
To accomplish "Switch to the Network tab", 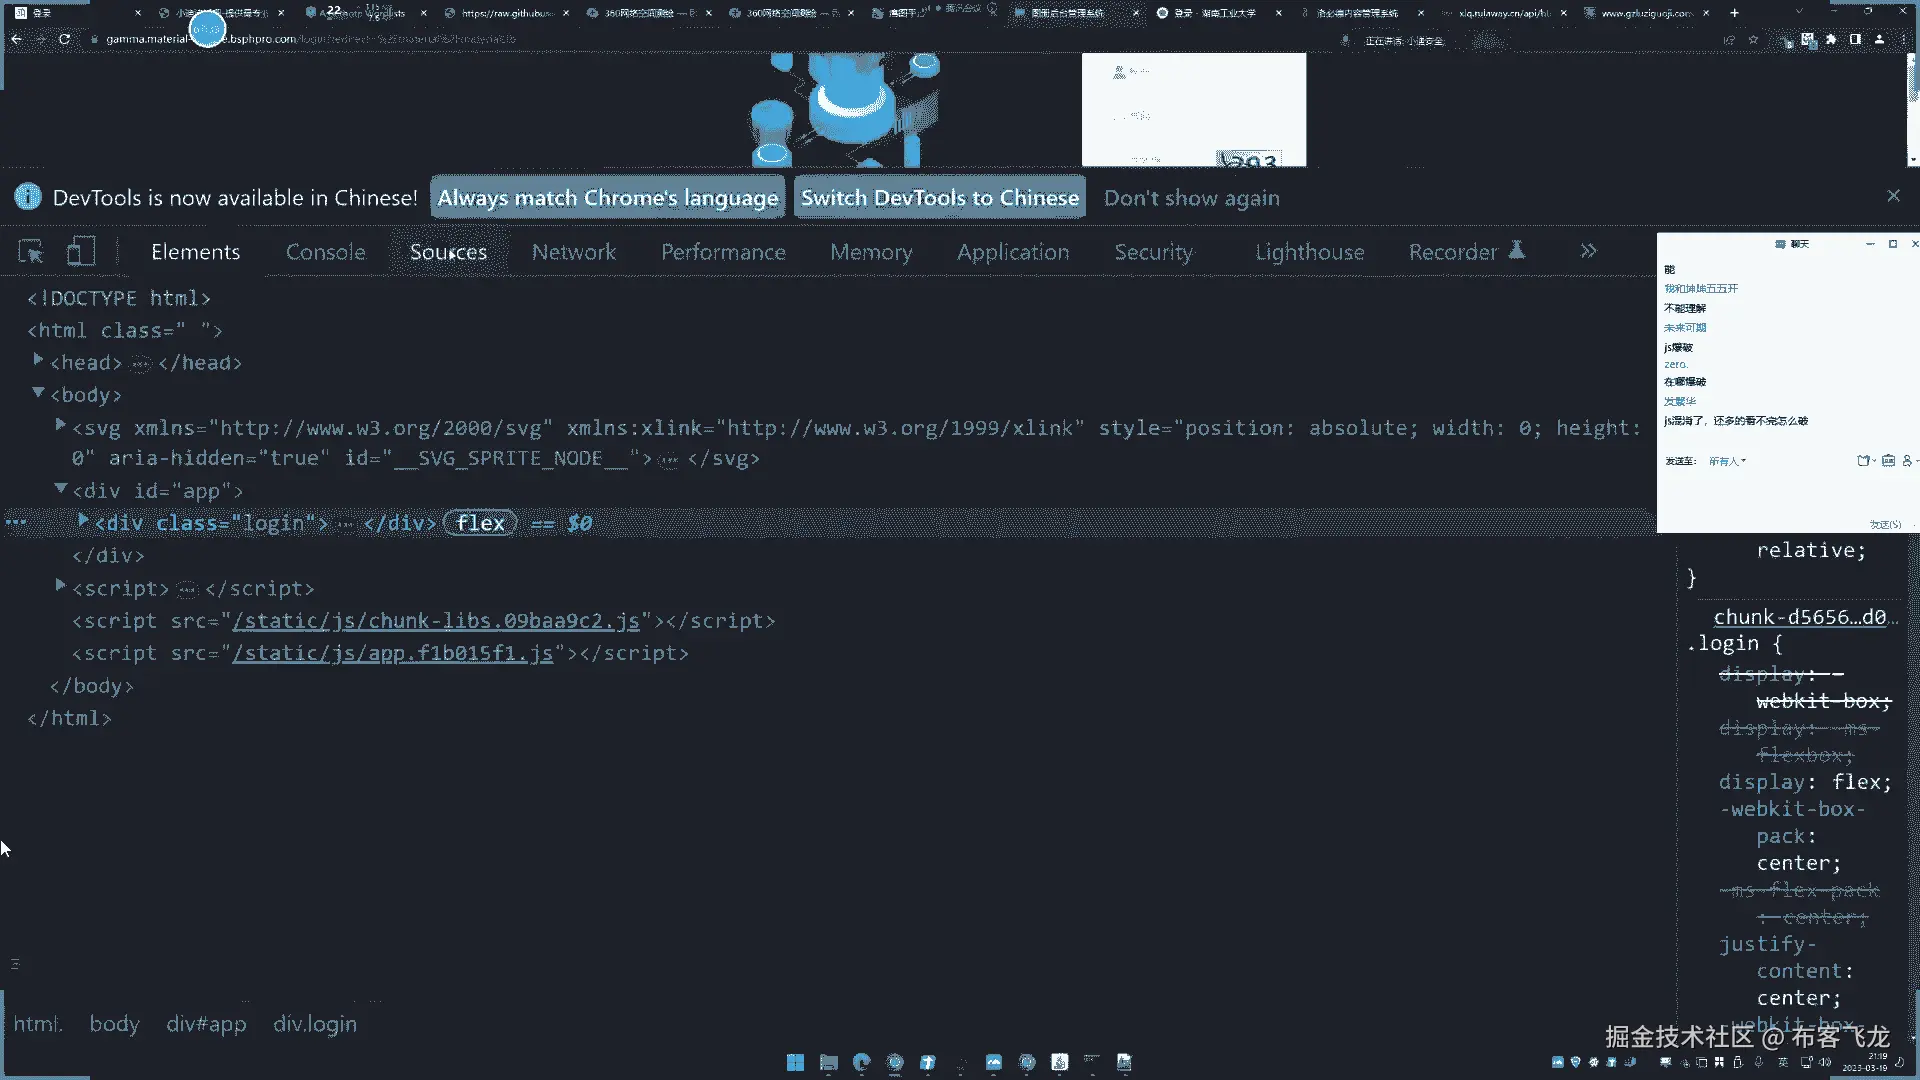I will [x=573, y=252].
